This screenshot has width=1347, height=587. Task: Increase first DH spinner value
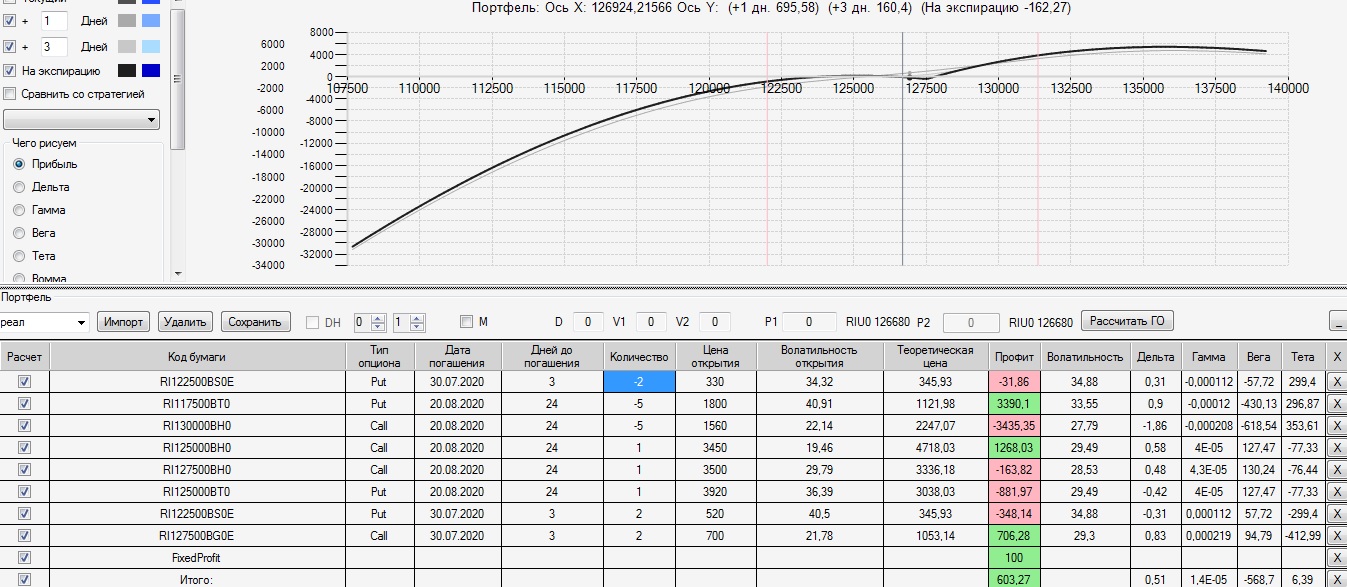tap(377, 318)
